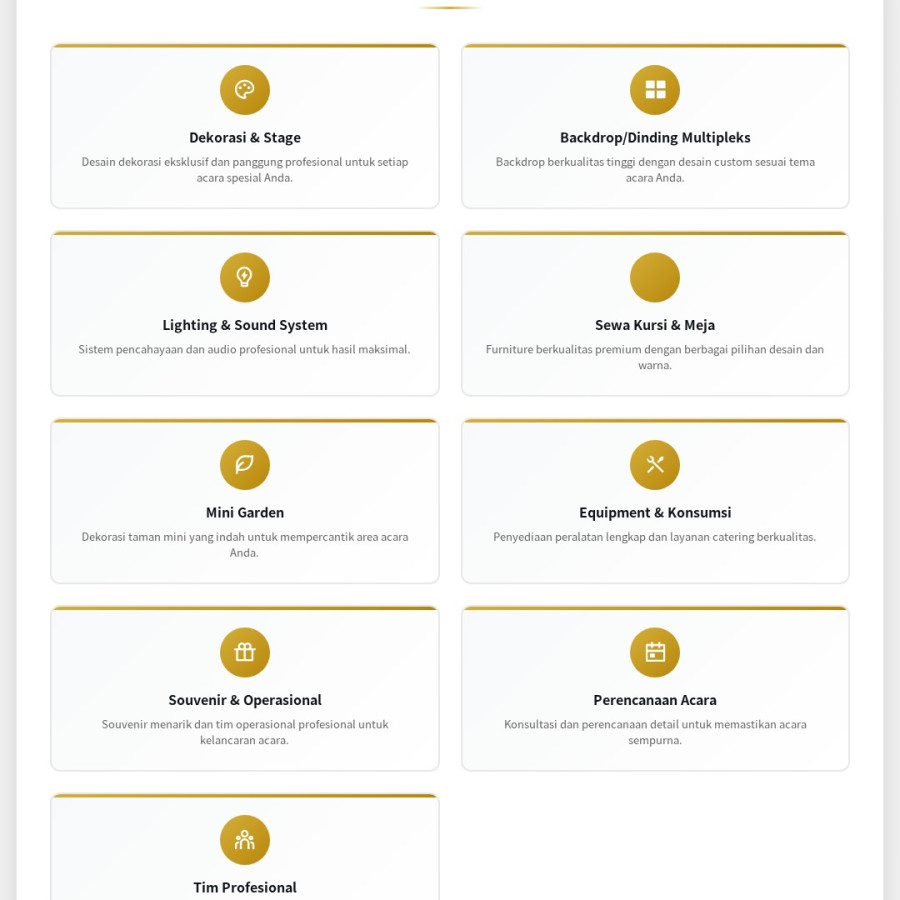Click the gold circle above Sewa Kursi & Meja
This screenshot has height=900, width=900.
(x=655, y=277)
